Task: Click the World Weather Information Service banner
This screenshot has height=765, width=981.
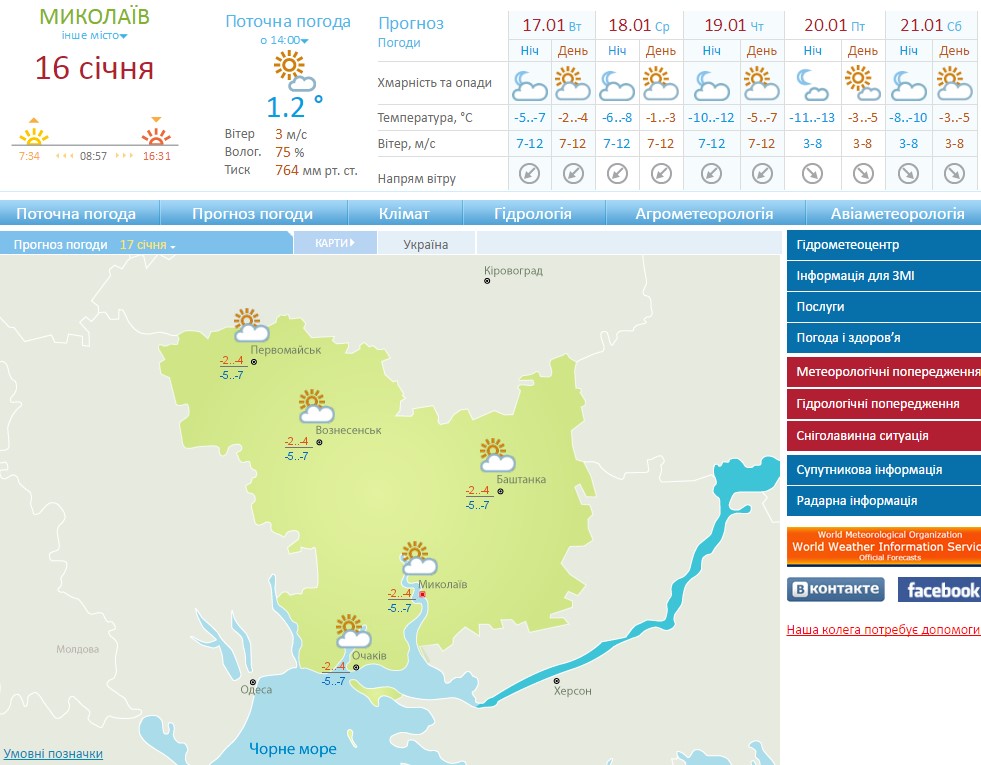Action: (x=884, y=545)
